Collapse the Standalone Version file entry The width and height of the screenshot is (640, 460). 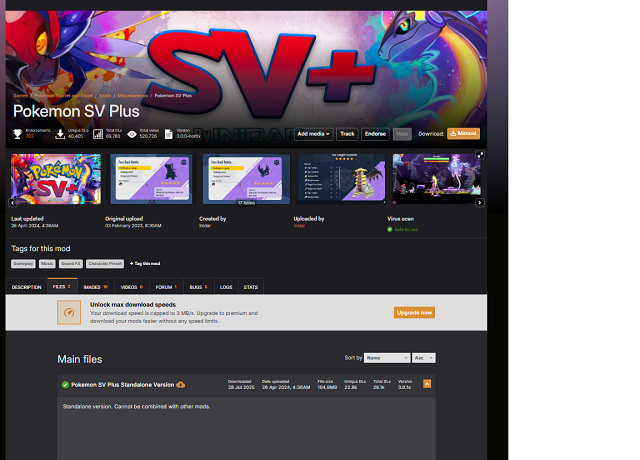pyautogui.click(x=427, y=384)
